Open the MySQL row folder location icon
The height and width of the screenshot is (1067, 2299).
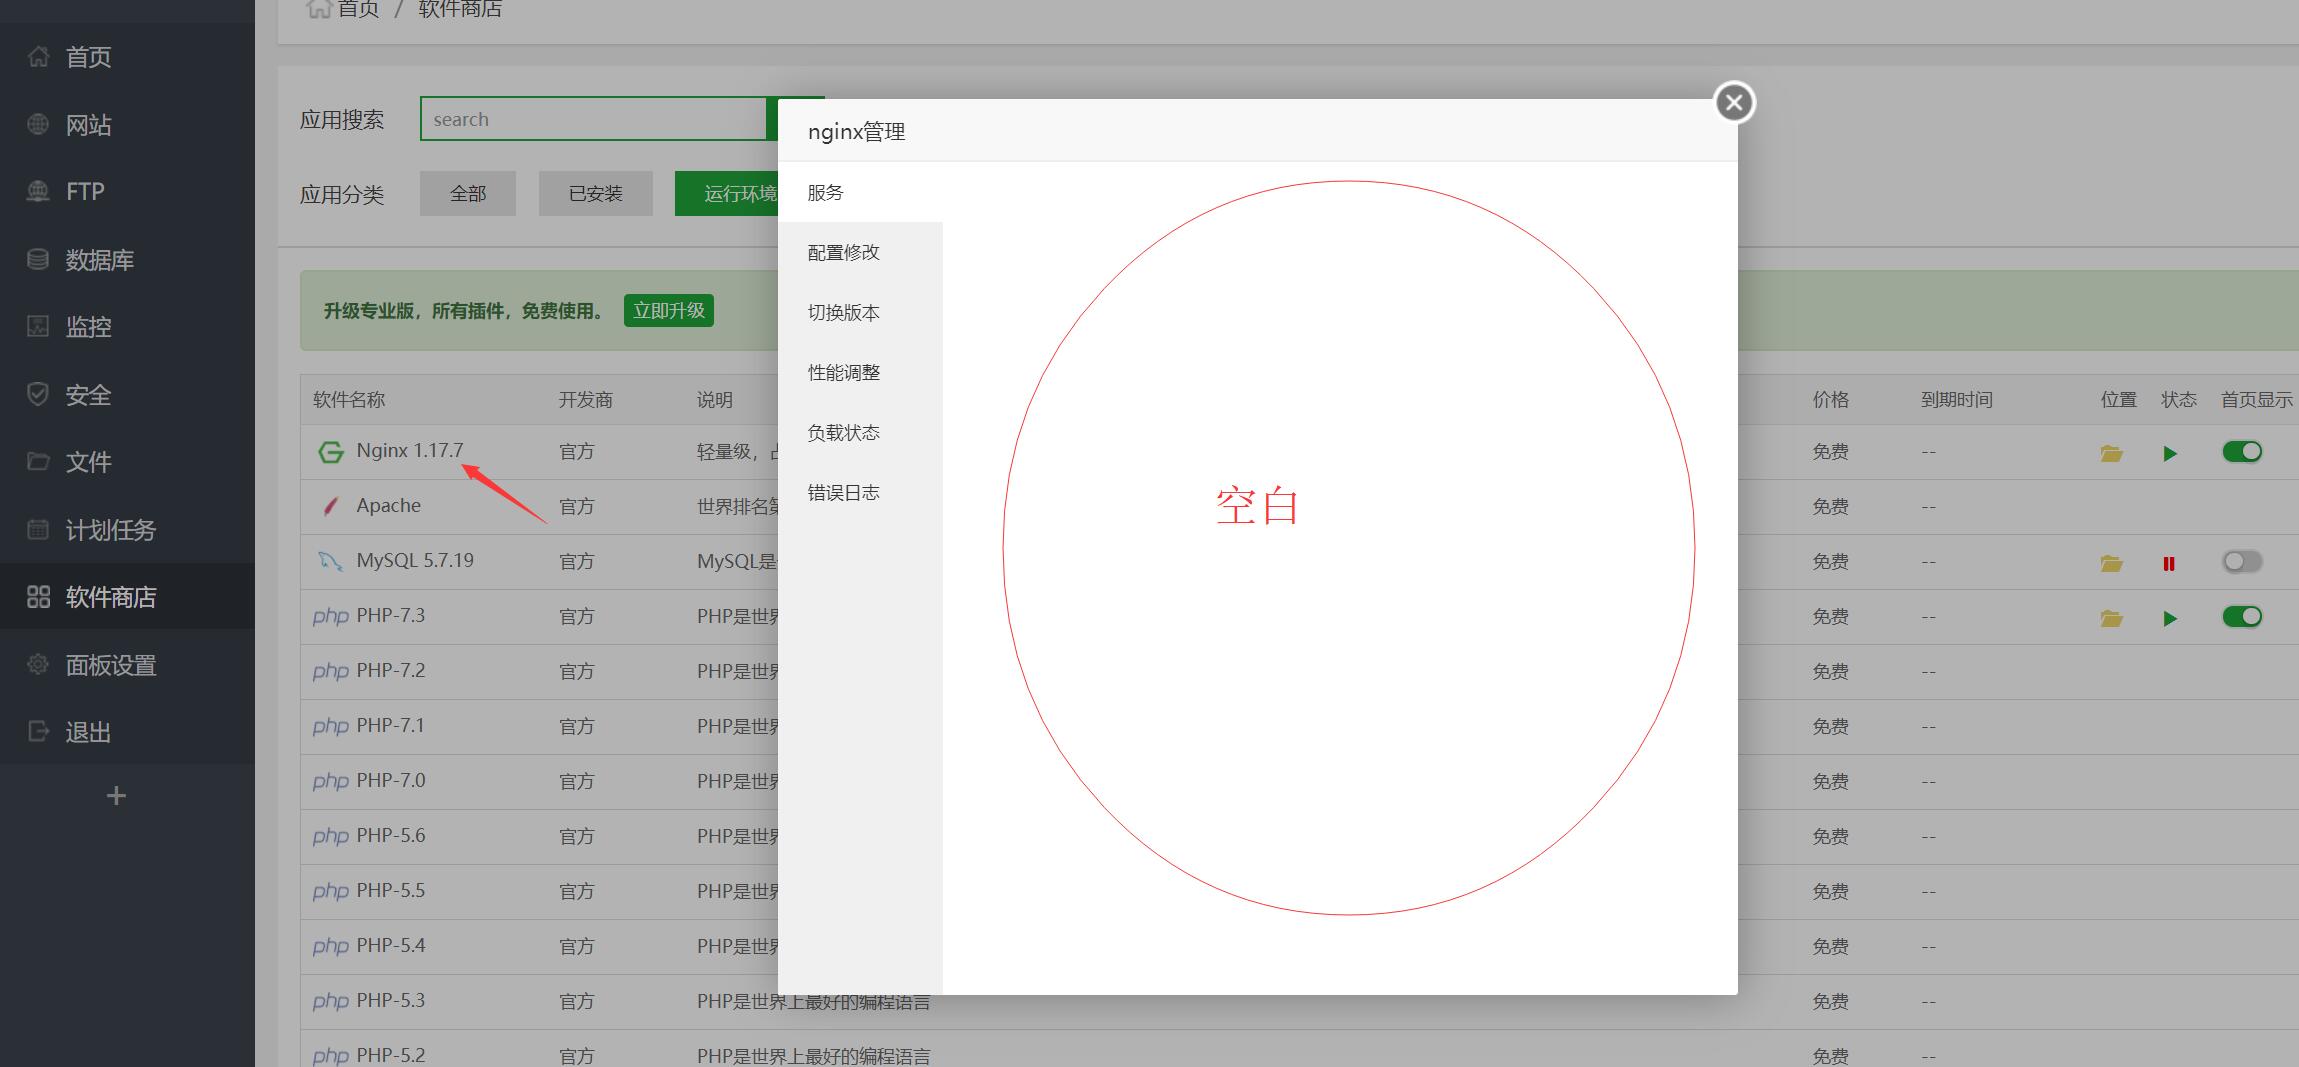coord(2111,563)
